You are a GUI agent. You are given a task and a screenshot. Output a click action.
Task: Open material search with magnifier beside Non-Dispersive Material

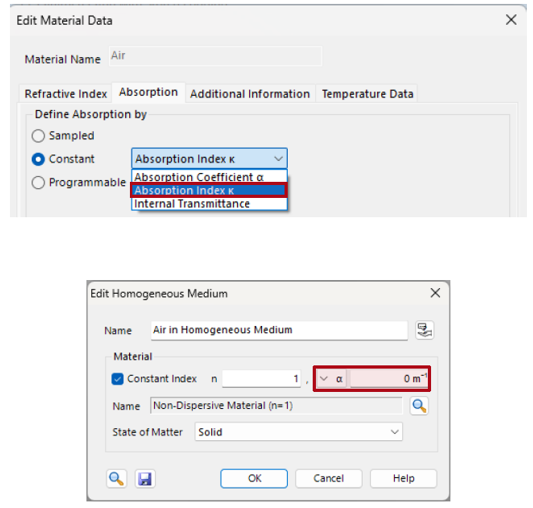pos(419,406)
